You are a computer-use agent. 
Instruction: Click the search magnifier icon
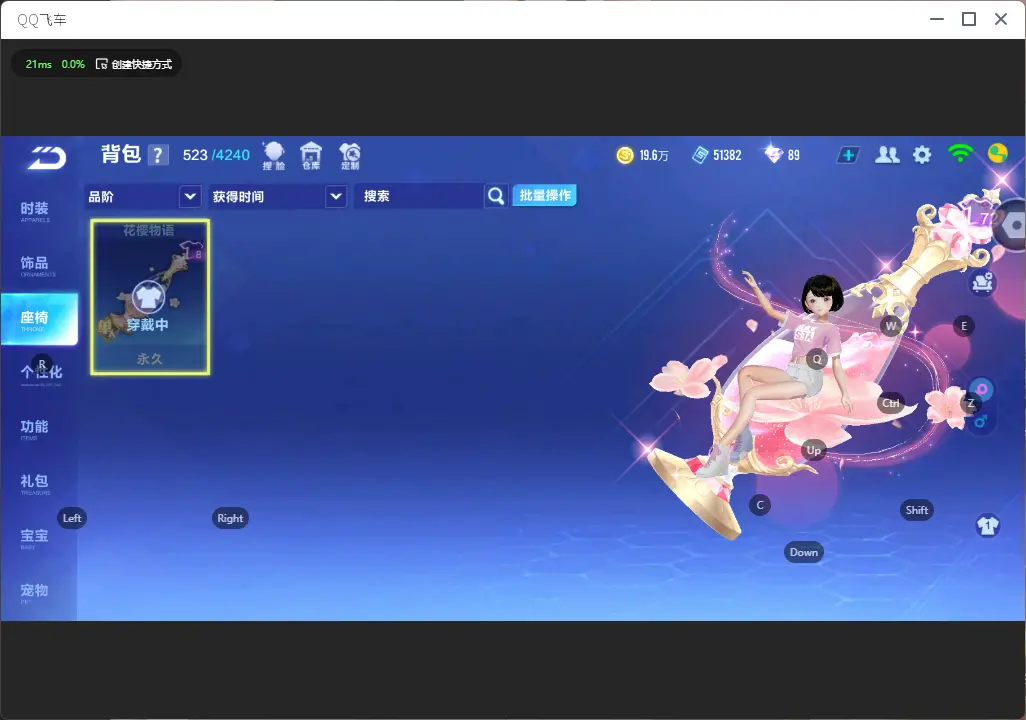click(496, 196)
